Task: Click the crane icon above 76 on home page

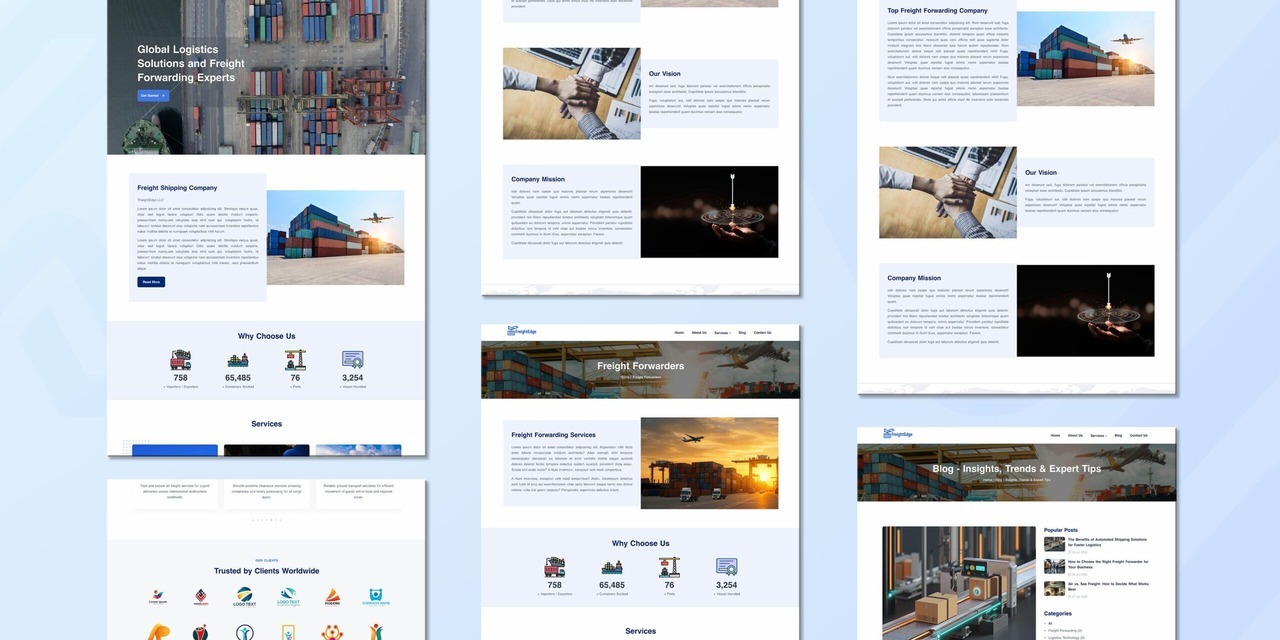Action: point(295,360)
